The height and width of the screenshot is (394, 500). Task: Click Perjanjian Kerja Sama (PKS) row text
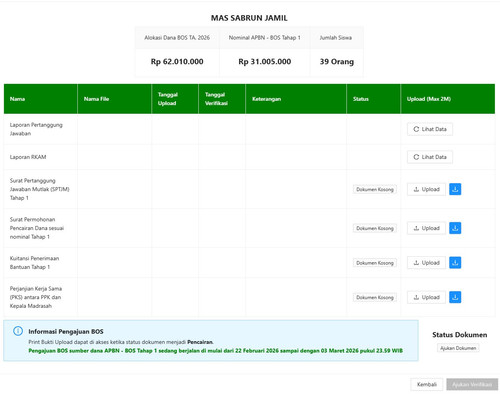point(36,297)
